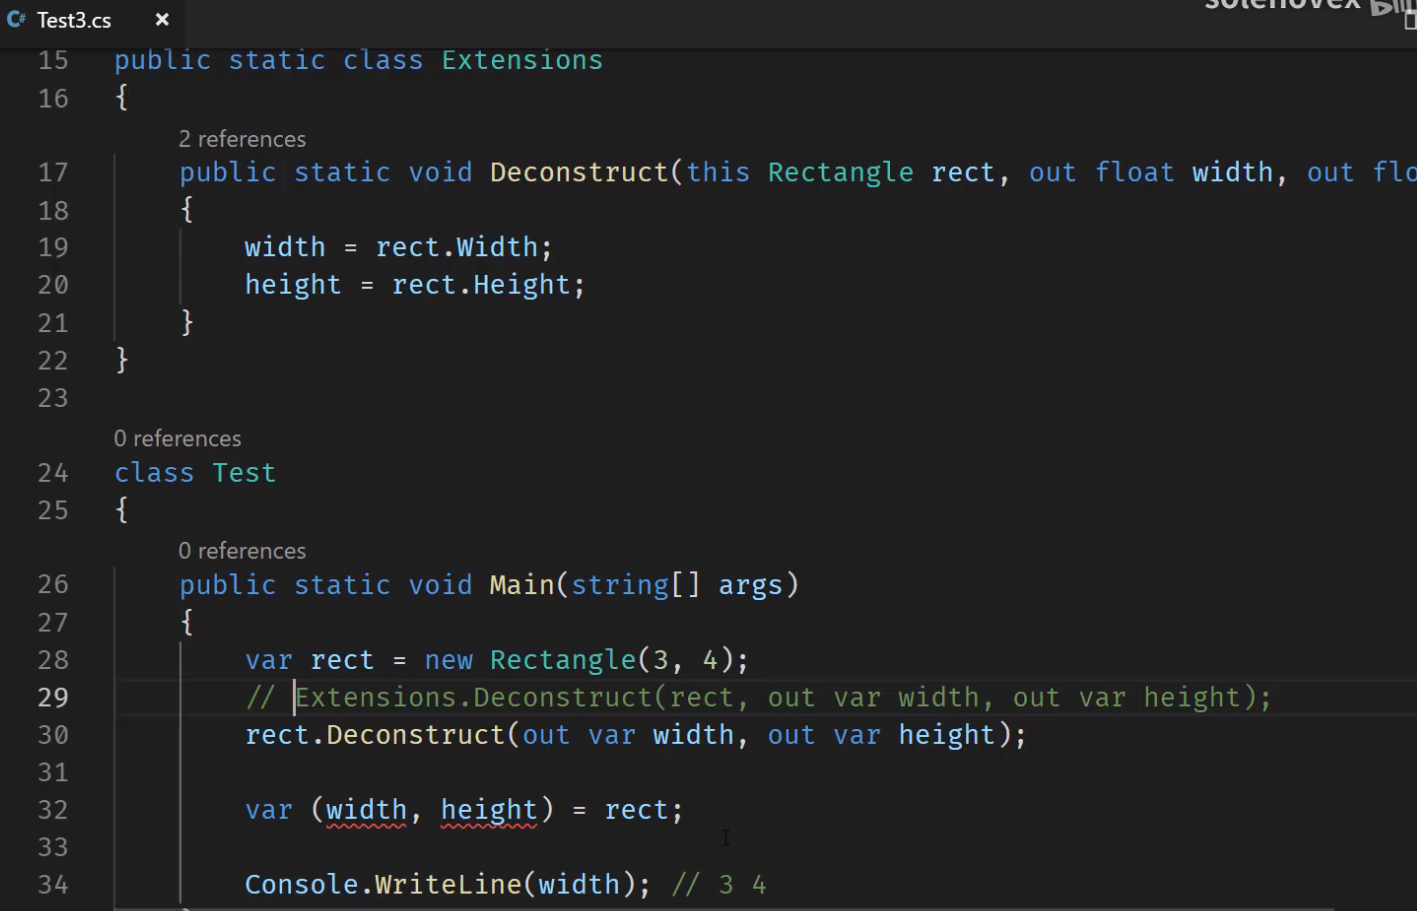Click the Test class name on line 24
1417x911 pixels.
[243, 472]
